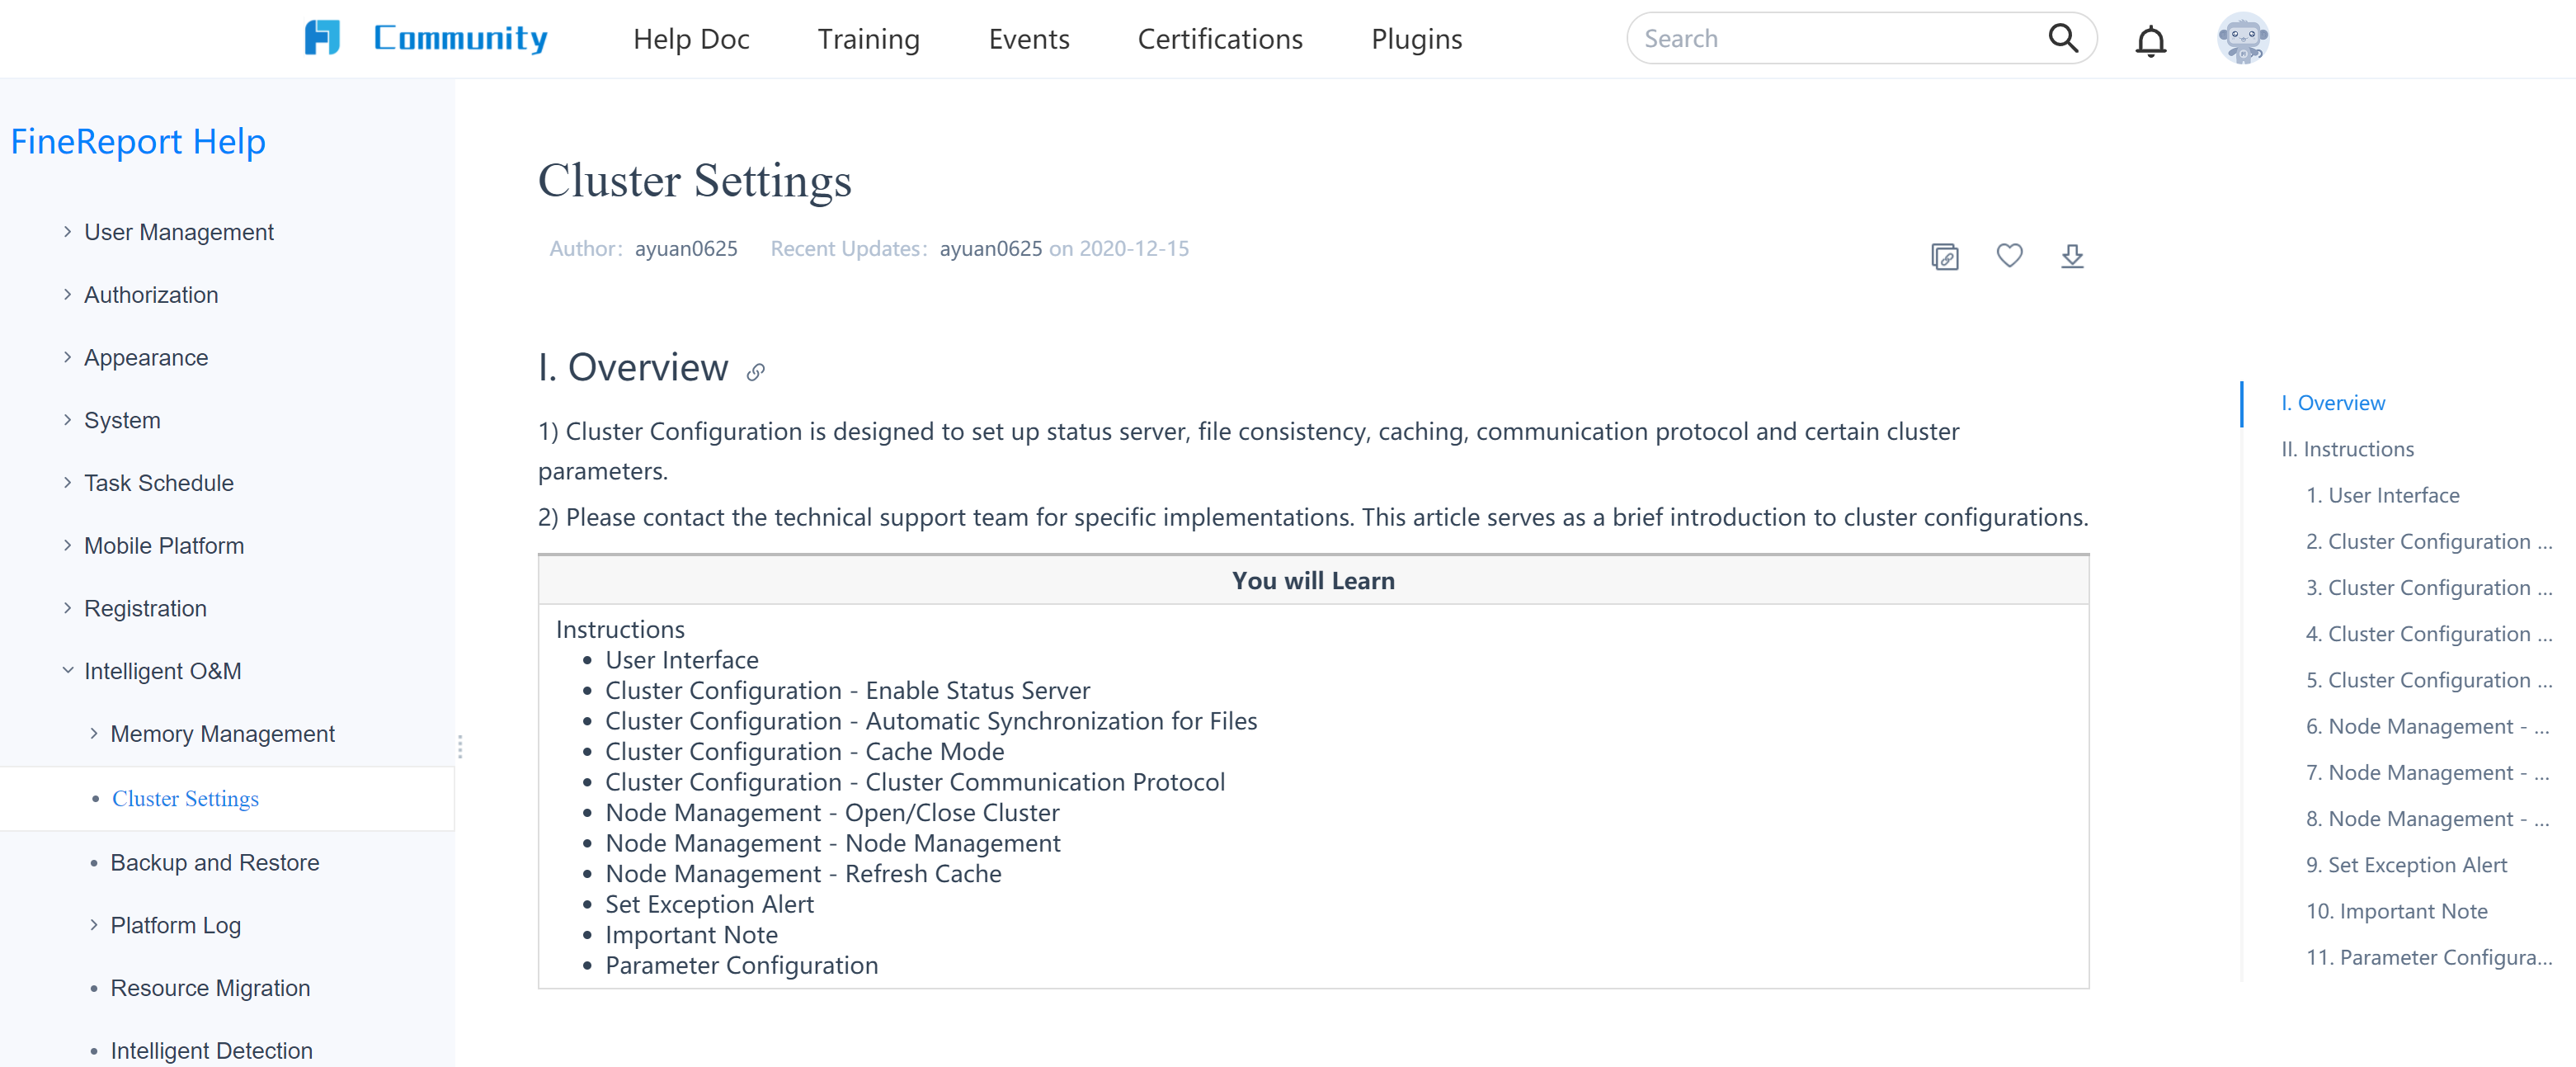Click the FineReport Help title link

138,141
